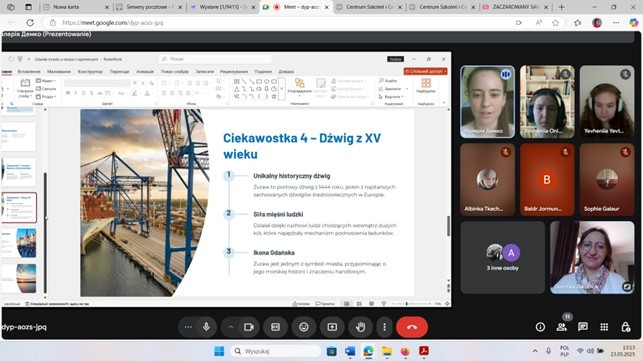
Task: Add this page to favorites star
Action: point(555,23)
